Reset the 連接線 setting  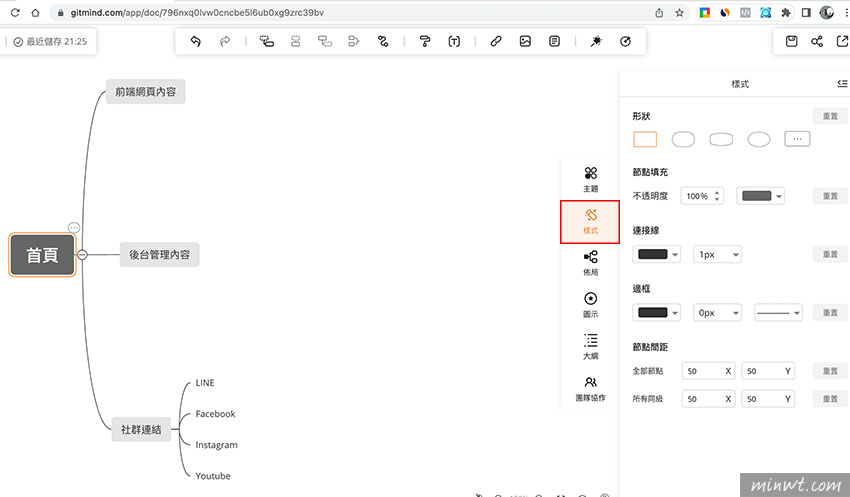pos(830,254)
